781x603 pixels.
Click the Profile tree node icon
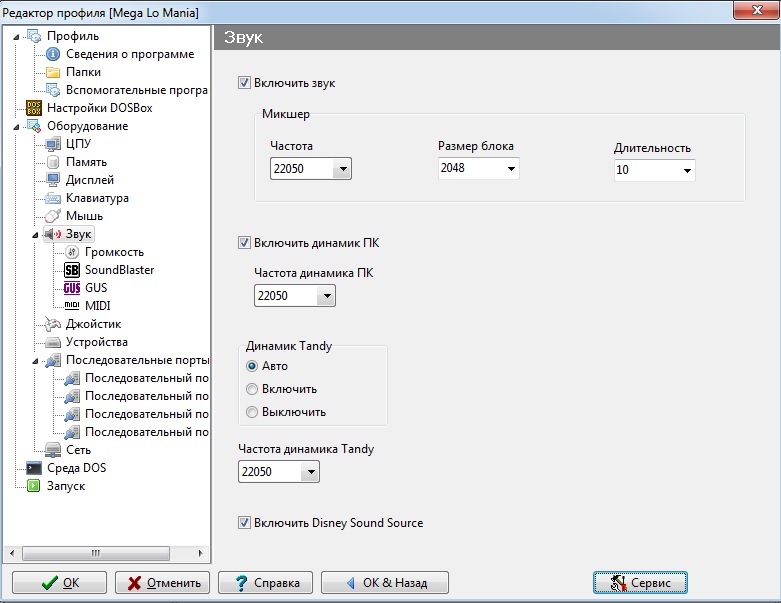tap(34, 36)
